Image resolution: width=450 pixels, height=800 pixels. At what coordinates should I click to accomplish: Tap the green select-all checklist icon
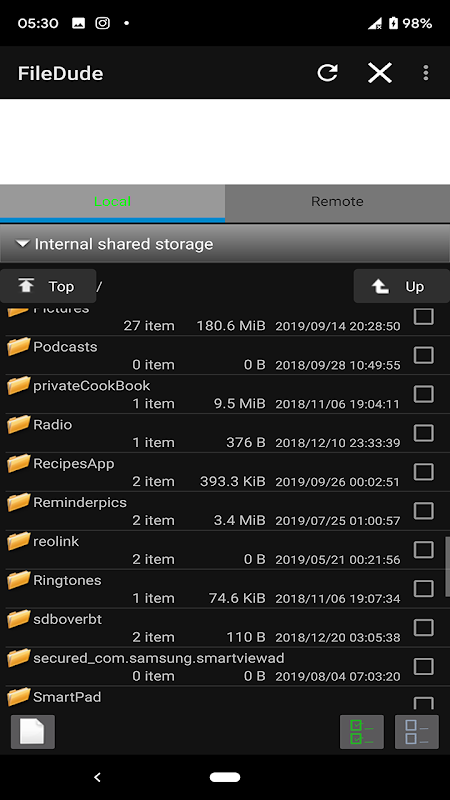pos(362,732)
